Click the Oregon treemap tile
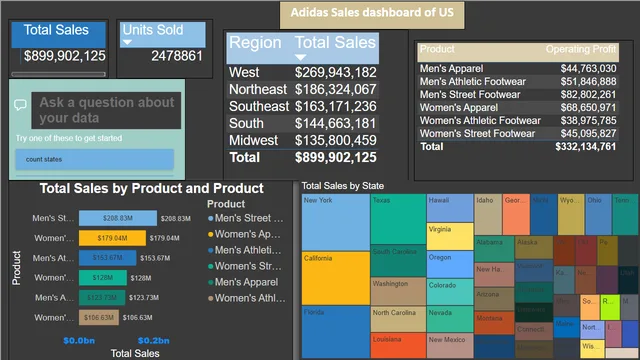This screenshot has height=360, width=640. (x=450, y=264)
